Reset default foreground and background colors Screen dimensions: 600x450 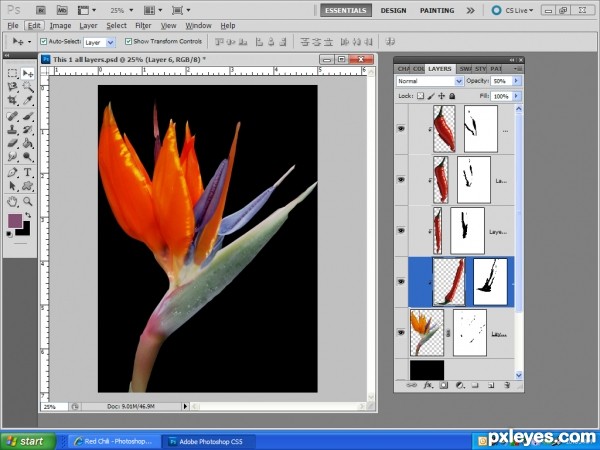tap(10, 235)
